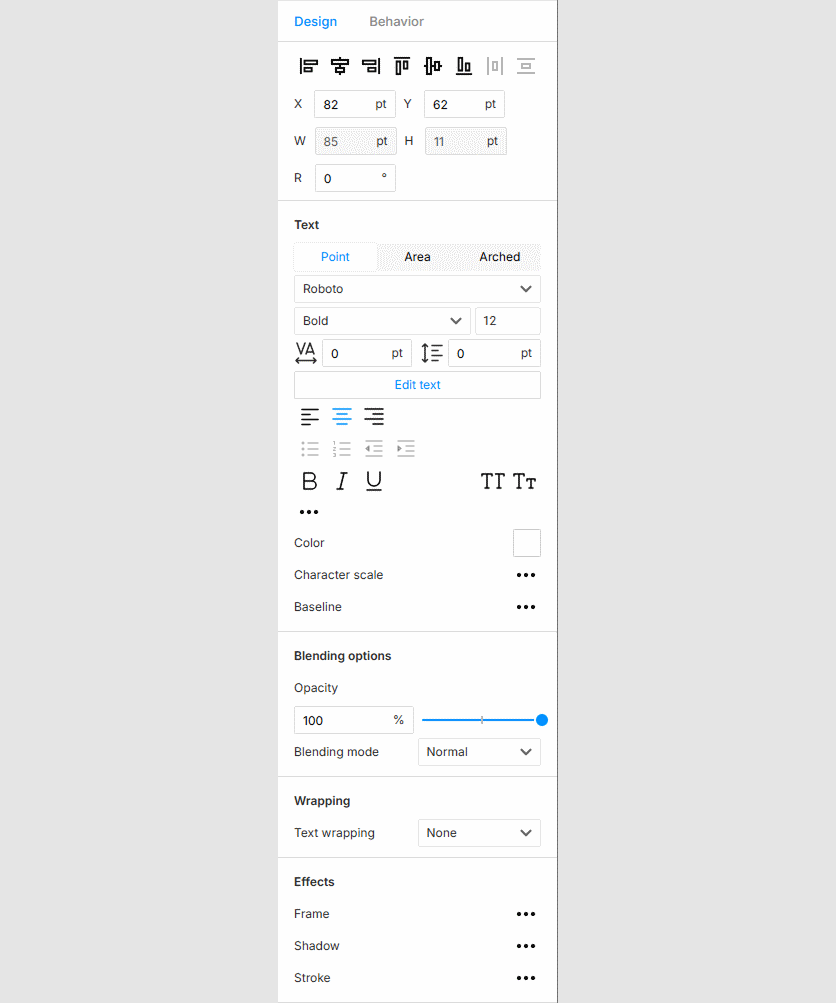Set text alignment to left

[309, 416]
